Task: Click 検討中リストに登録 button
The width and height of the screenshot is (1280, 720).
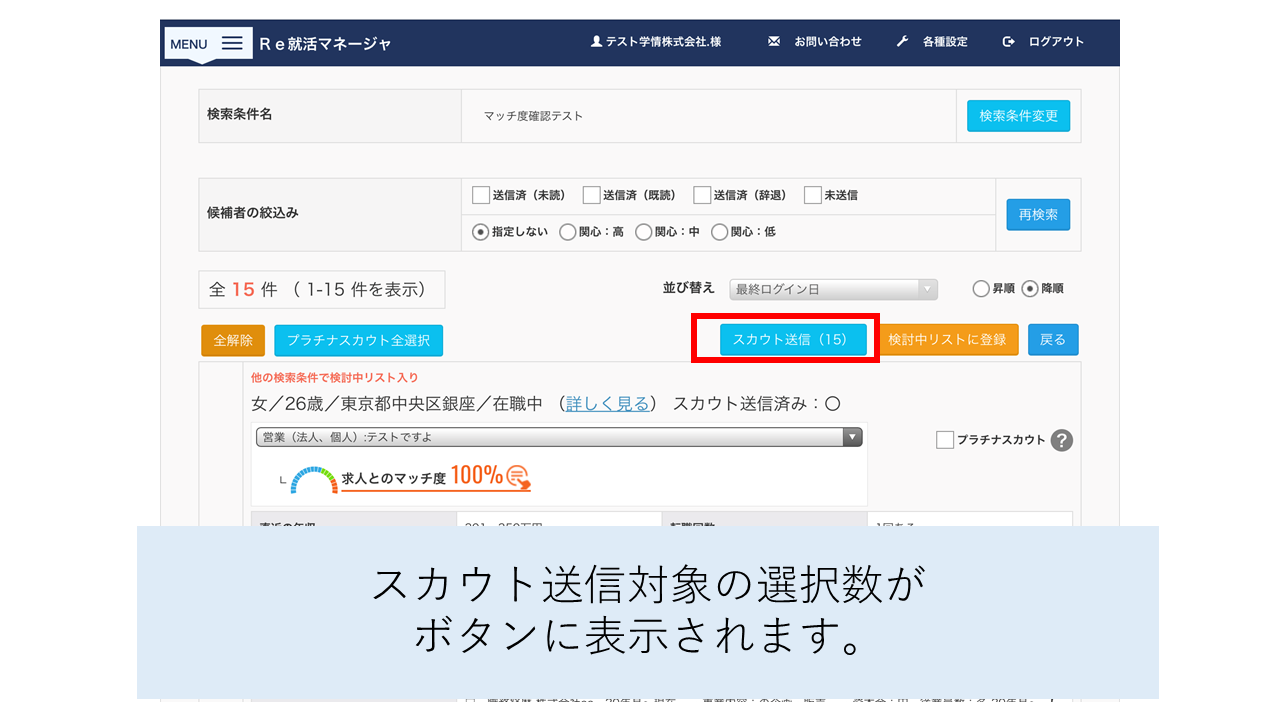Action: coord(947,340)
